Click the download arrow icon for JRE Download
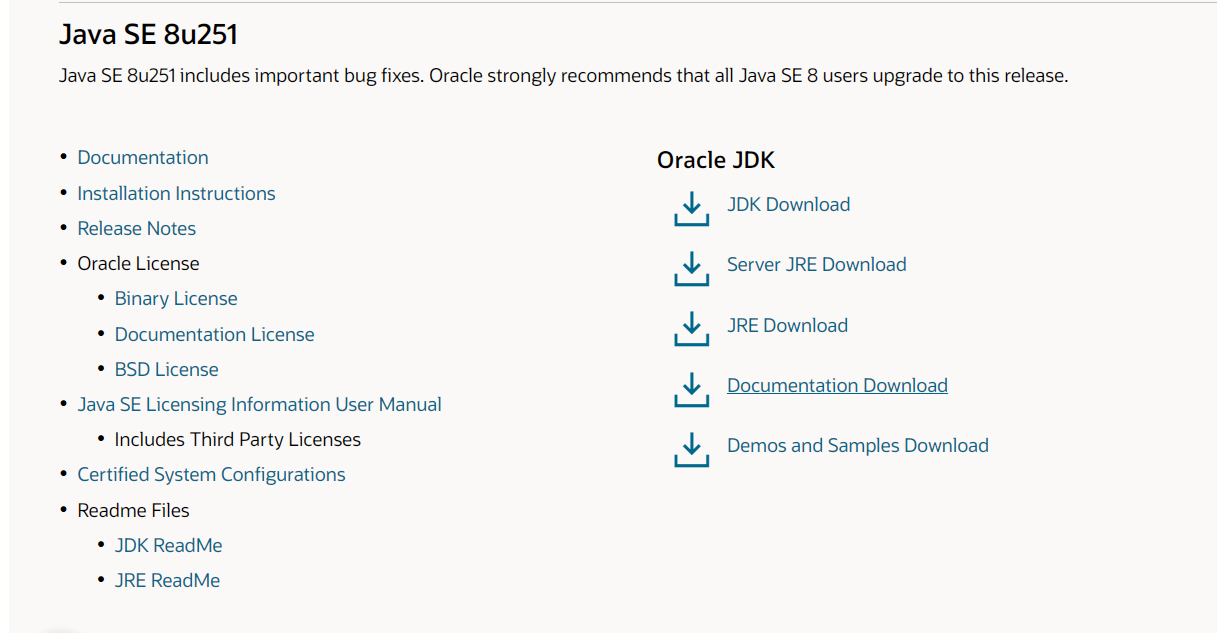Screen dimensions: 1217x633 (x=691, y=330)
